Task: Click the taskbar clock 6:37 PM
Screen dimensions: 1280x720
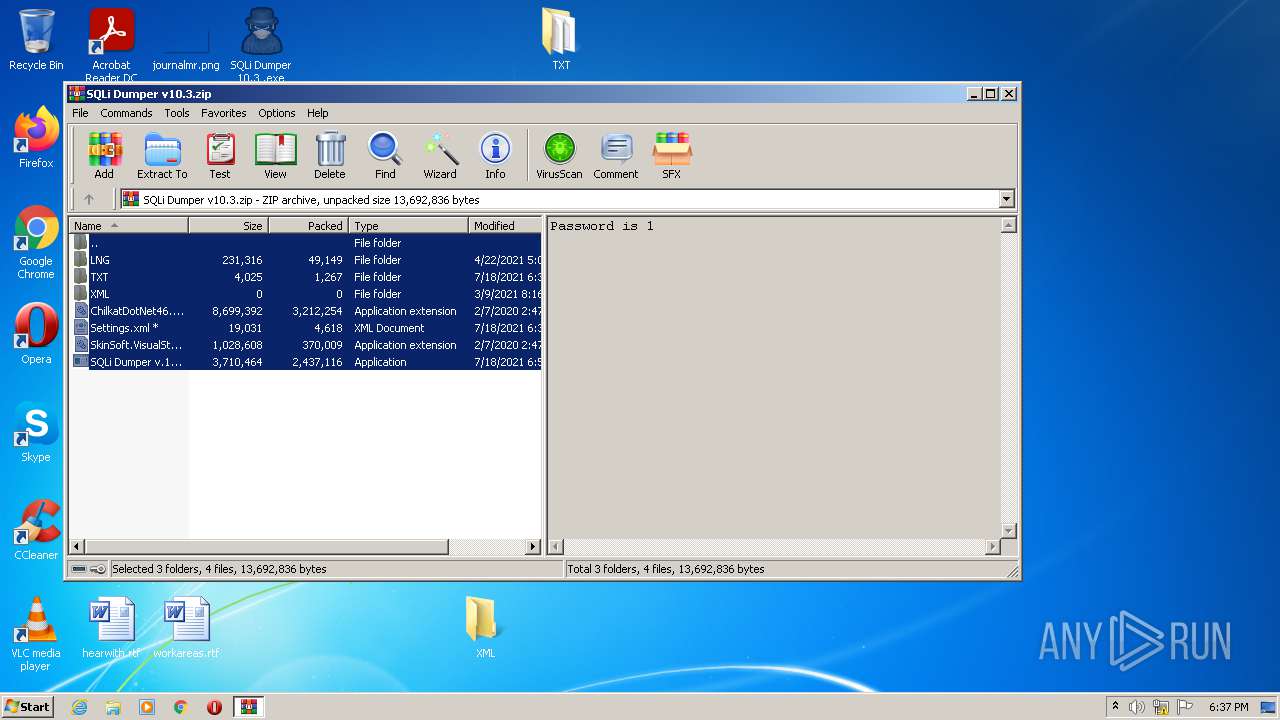Action: click(1228, 707)
